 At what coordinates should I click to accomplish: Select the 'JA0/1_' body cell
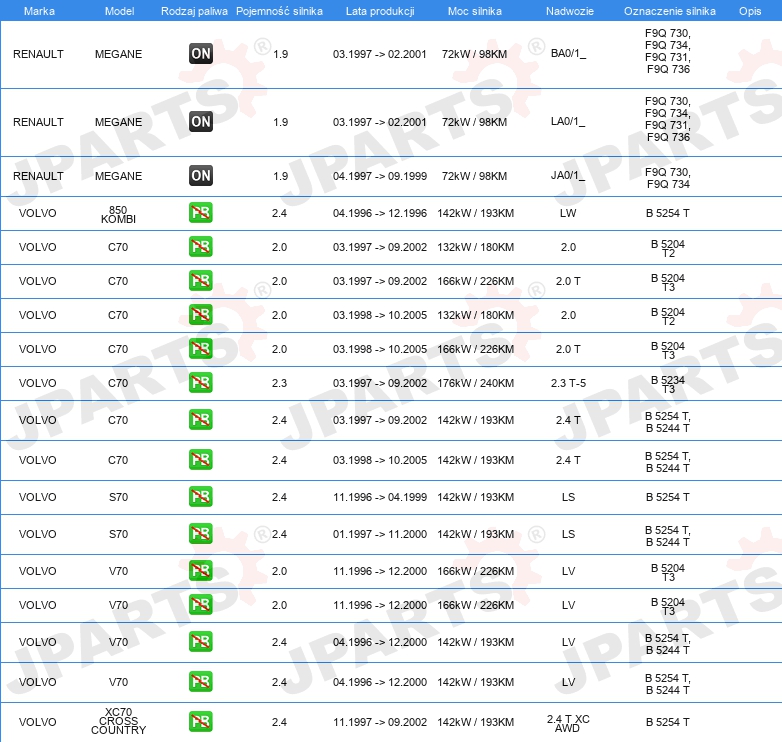coord(569,175)
